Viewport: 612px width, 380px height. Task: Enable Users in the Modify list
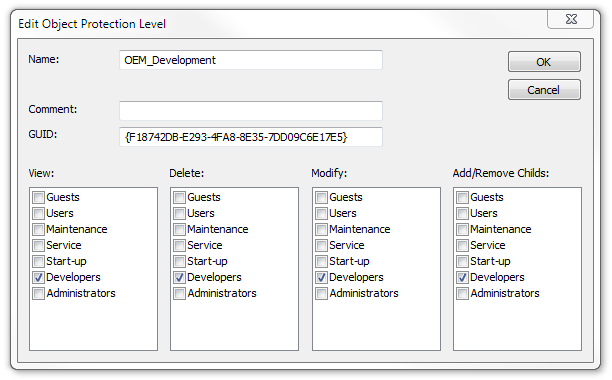321,213
